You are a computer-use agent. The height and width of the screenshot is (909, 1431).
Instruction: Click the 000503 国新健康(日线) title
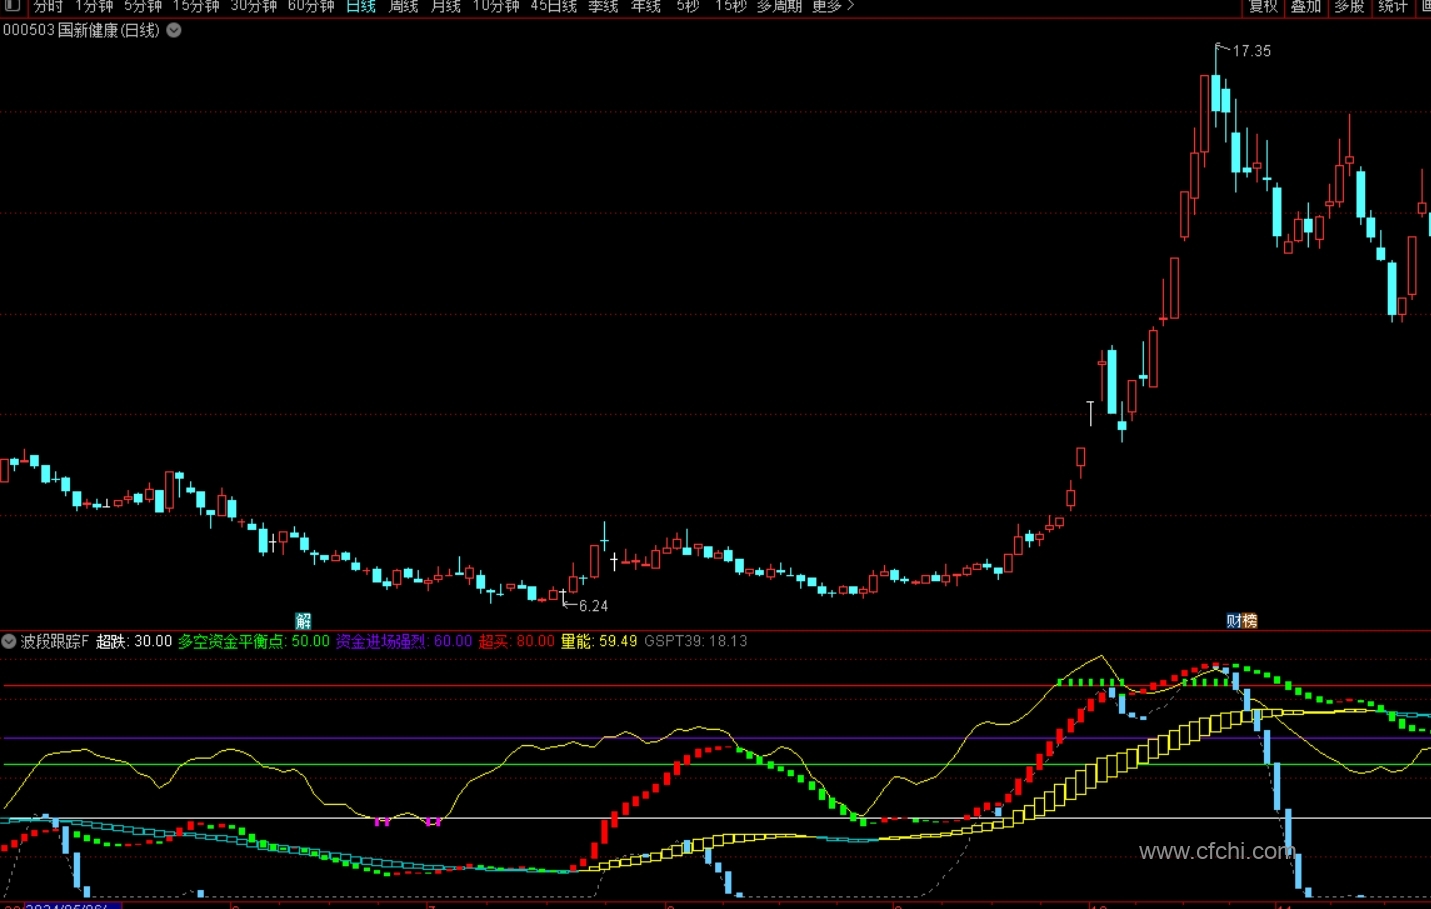[x=81, y=30]
